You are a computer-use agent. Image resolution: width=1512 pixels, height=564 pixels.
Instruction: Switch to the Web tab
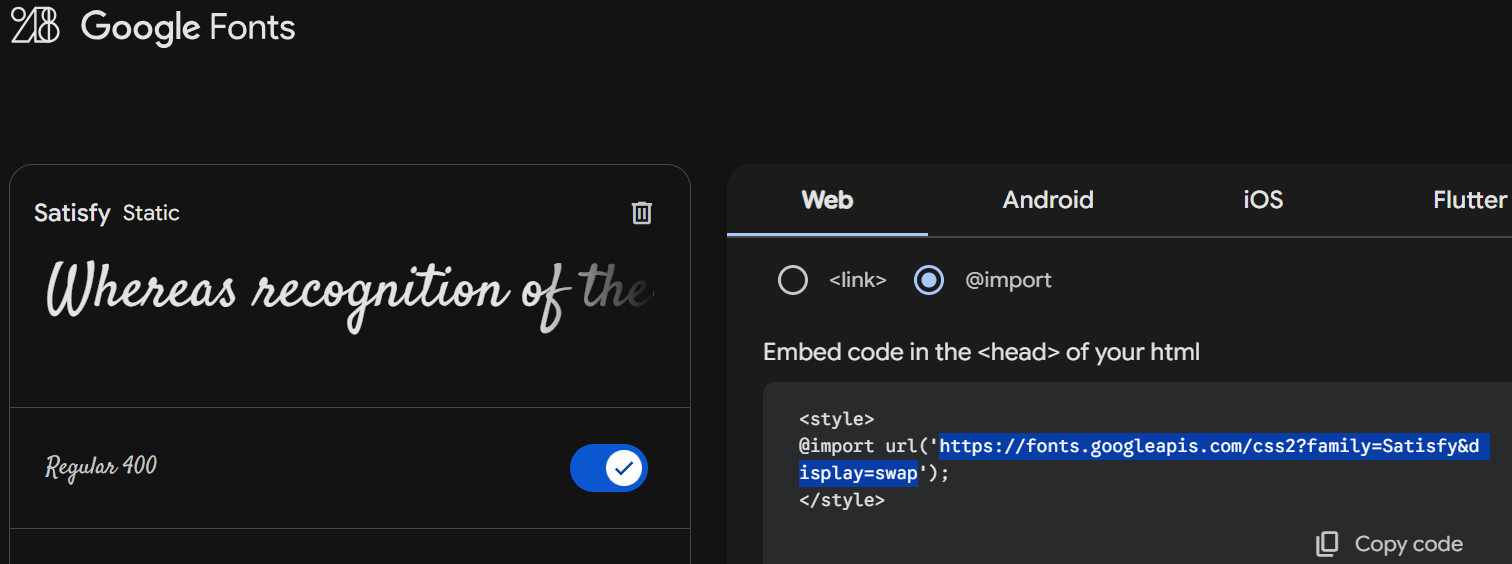click(827, 200)
